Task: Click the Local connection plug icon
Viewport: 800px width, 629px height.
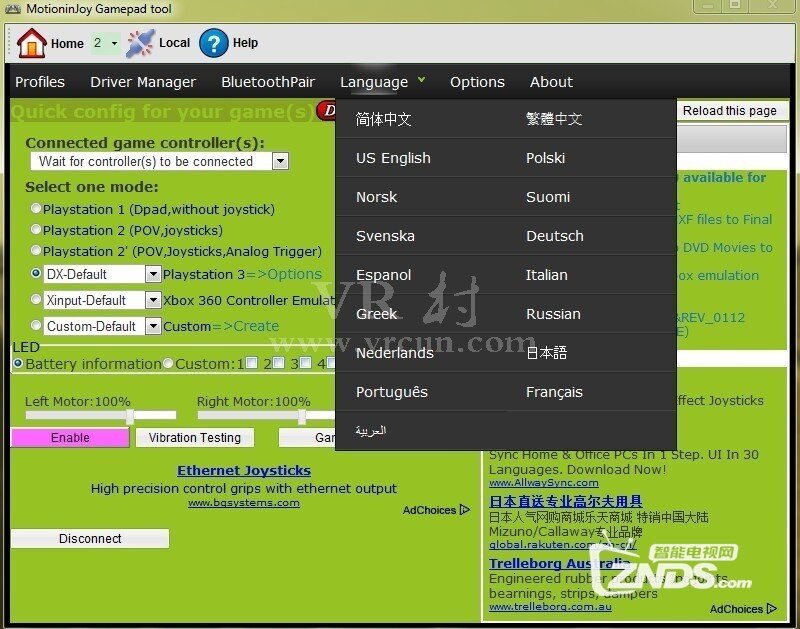Action: click(x=140, y=43)
